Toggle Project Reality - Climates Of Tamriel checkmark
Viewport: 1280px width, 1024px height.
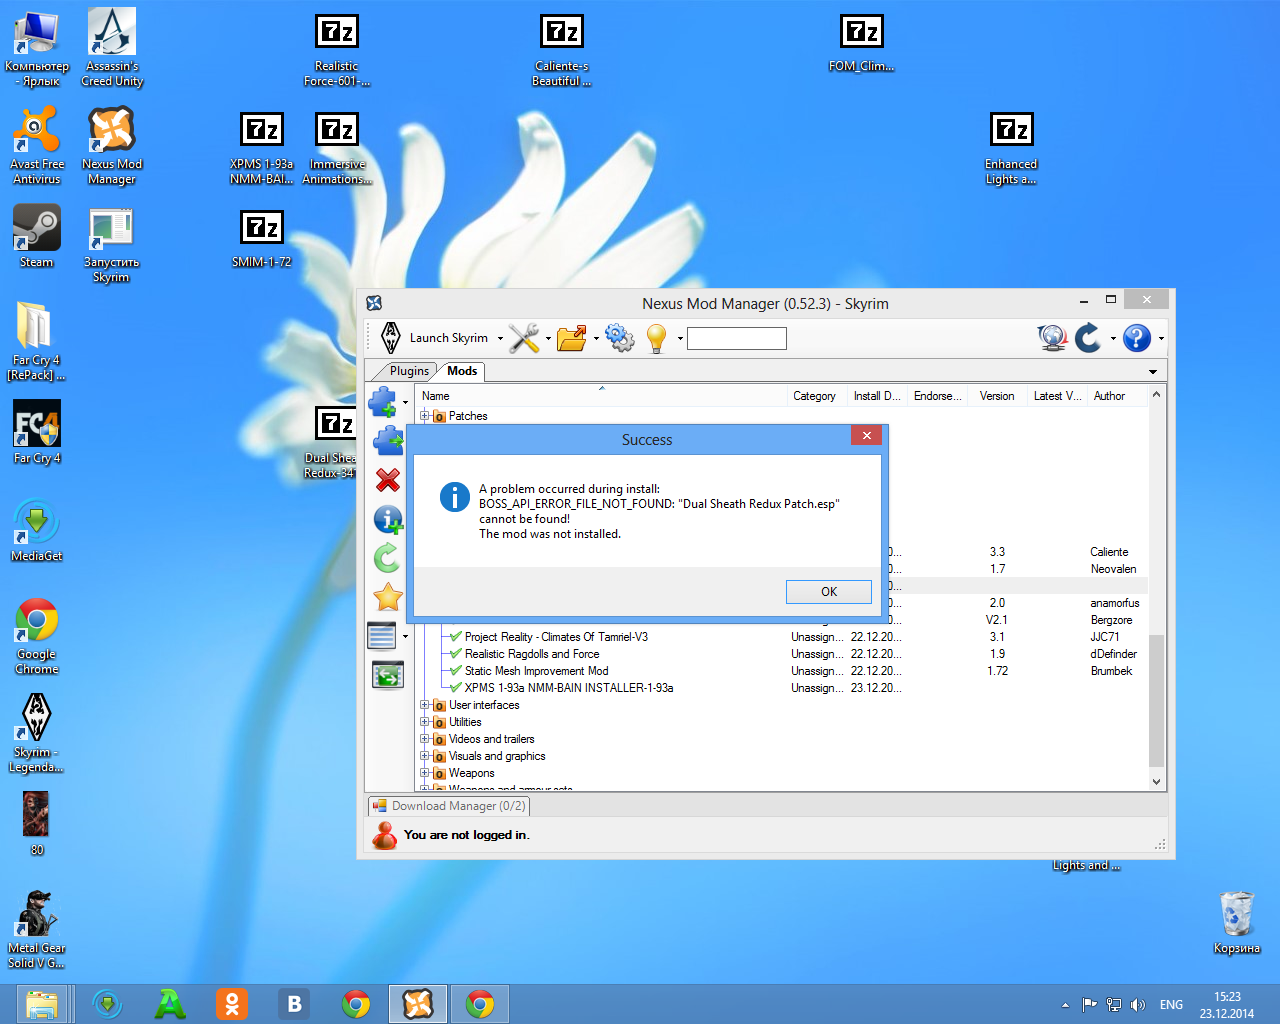456,637
